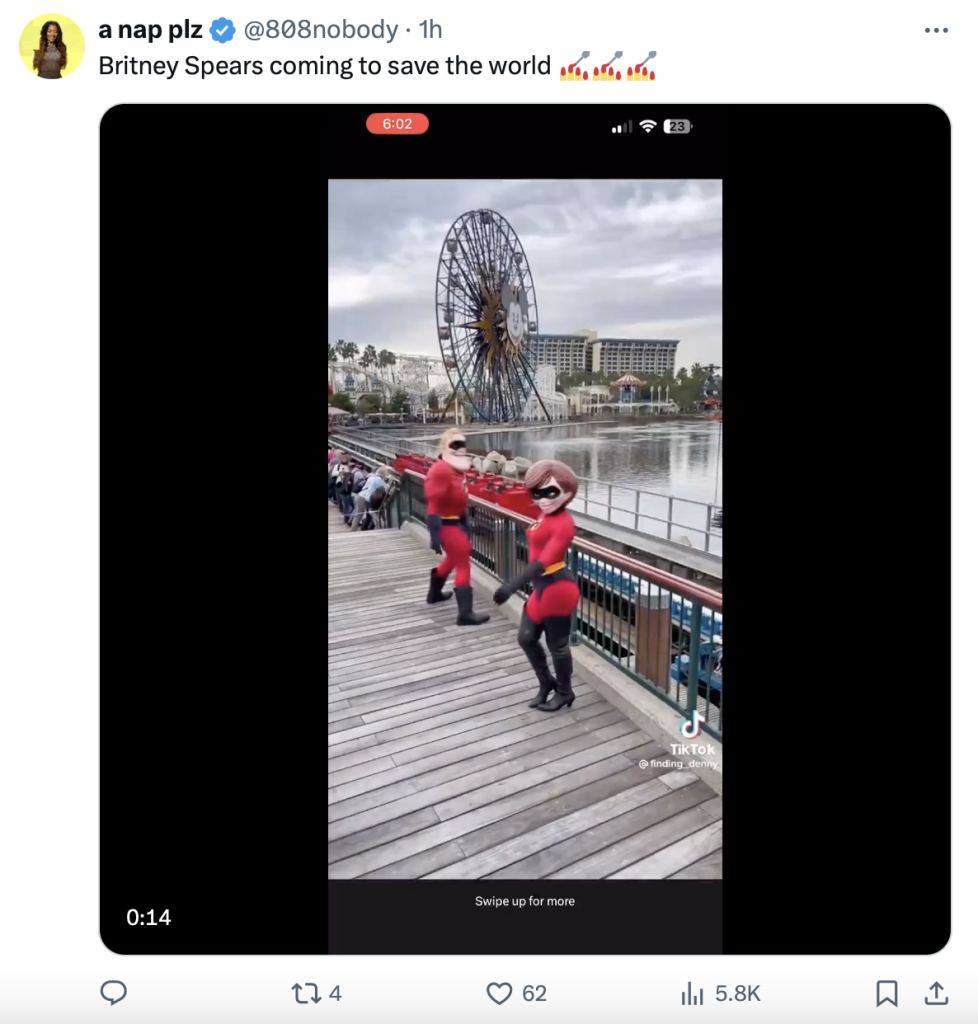Screen dimensions: 978x1024
Task: Click the "Swipe up for more" text
Action: tap(525, 901)
